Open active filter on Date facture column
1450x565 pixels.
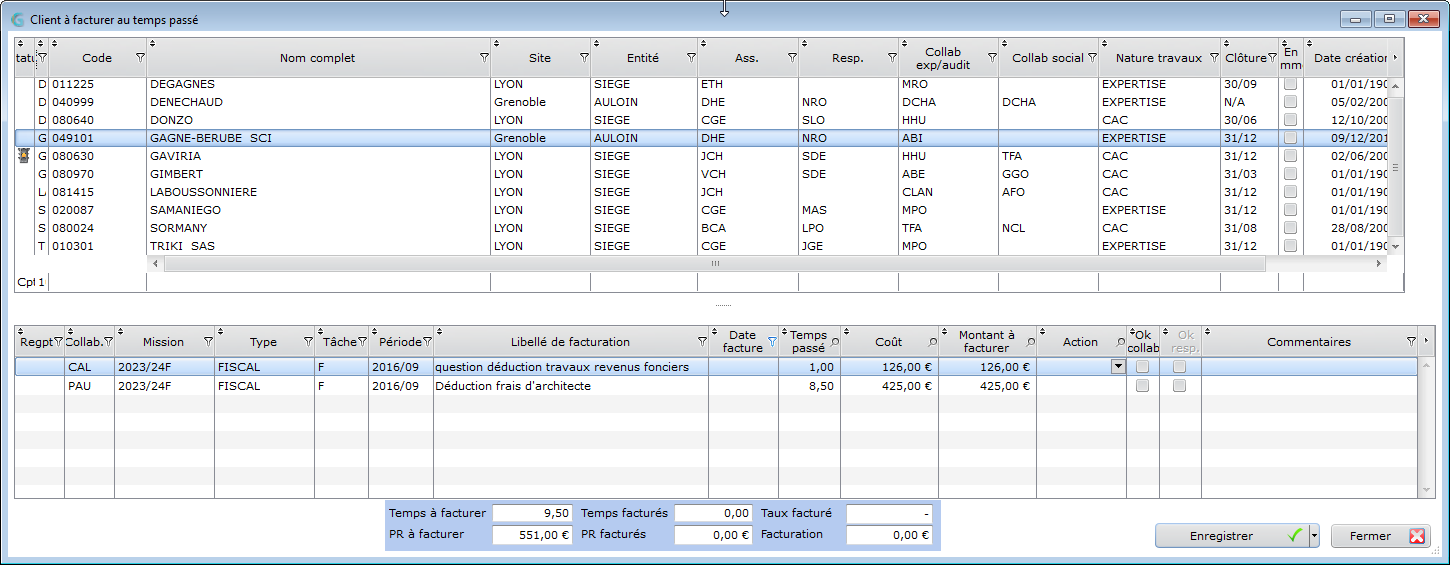click(771, 342)
